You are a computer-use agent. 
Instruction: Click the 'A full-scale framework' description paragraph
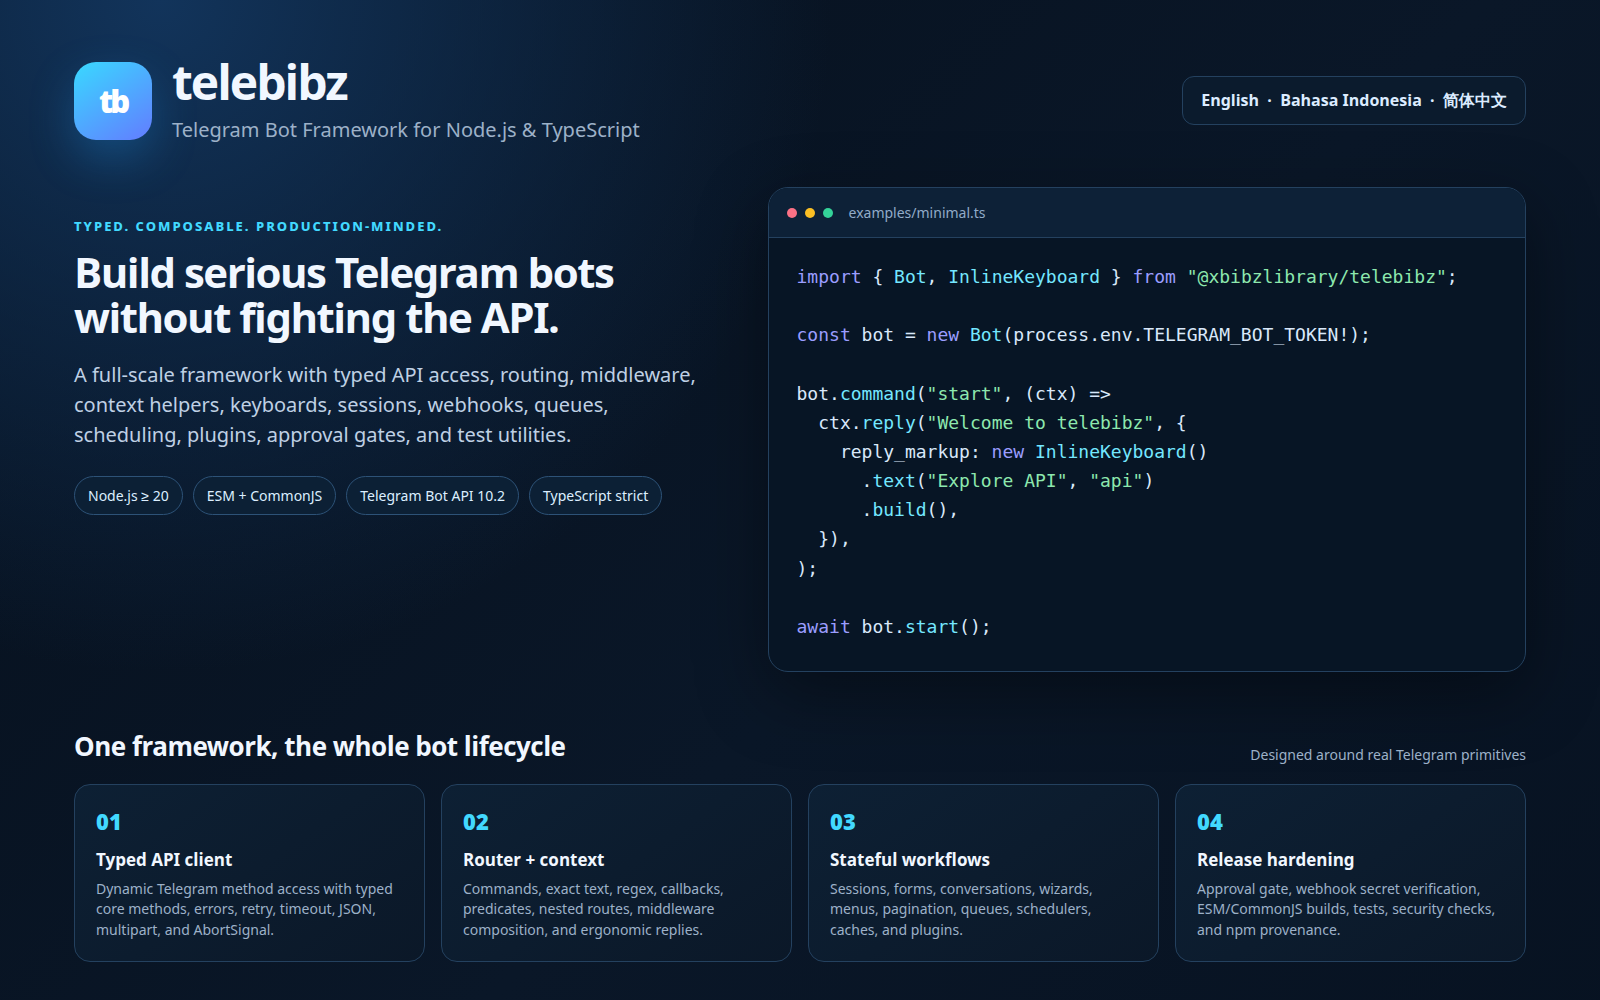[x=385, y=405]
